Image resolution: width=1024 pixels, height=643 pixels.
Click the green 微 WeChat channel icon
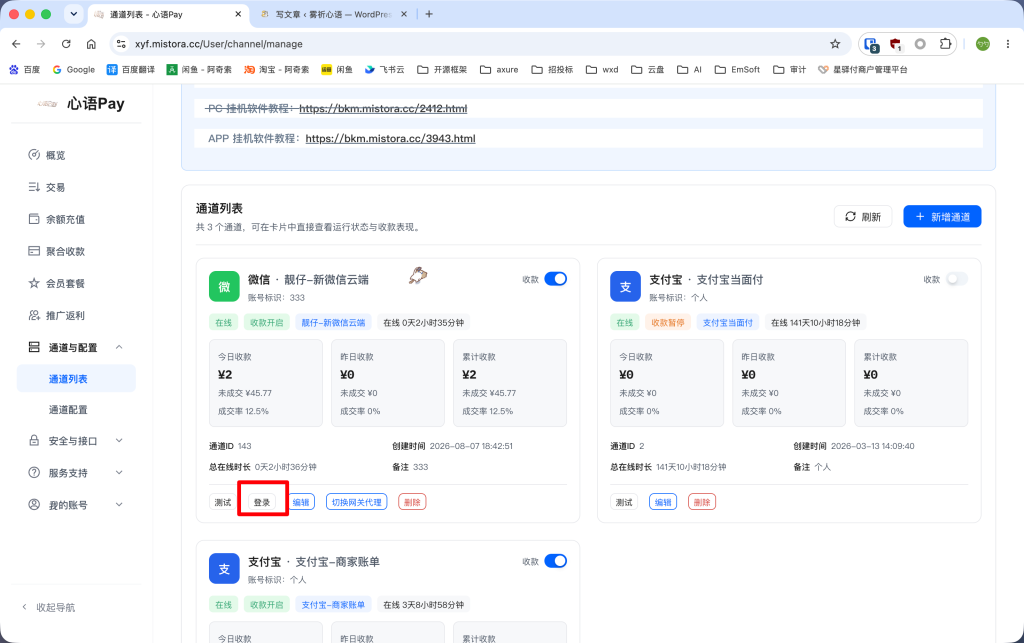(x=224, y=287)
